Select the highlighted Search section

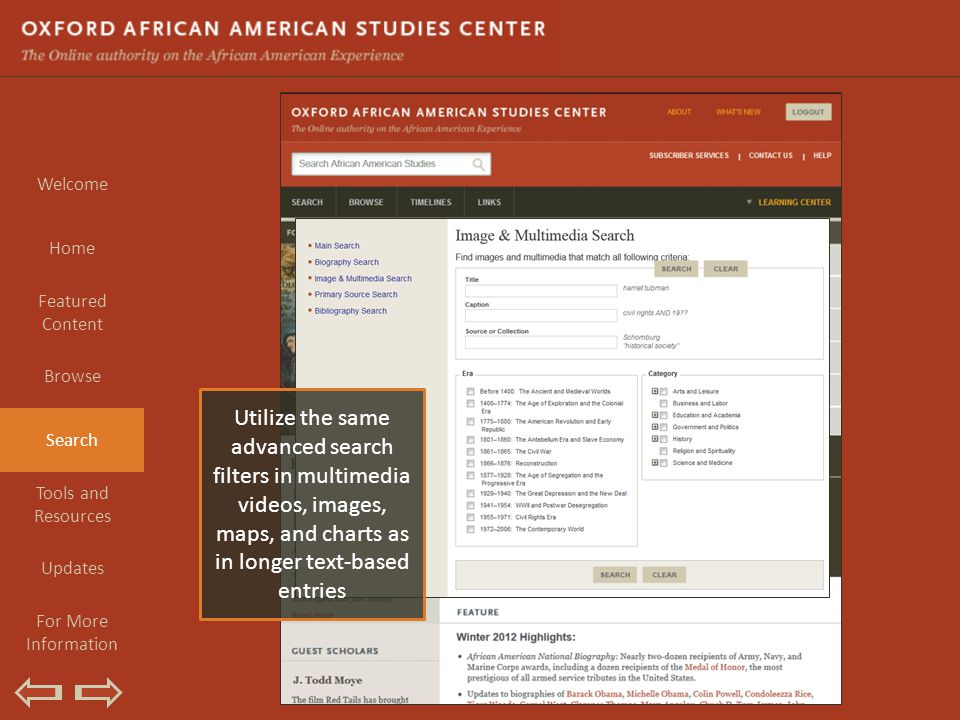point(72,440)
